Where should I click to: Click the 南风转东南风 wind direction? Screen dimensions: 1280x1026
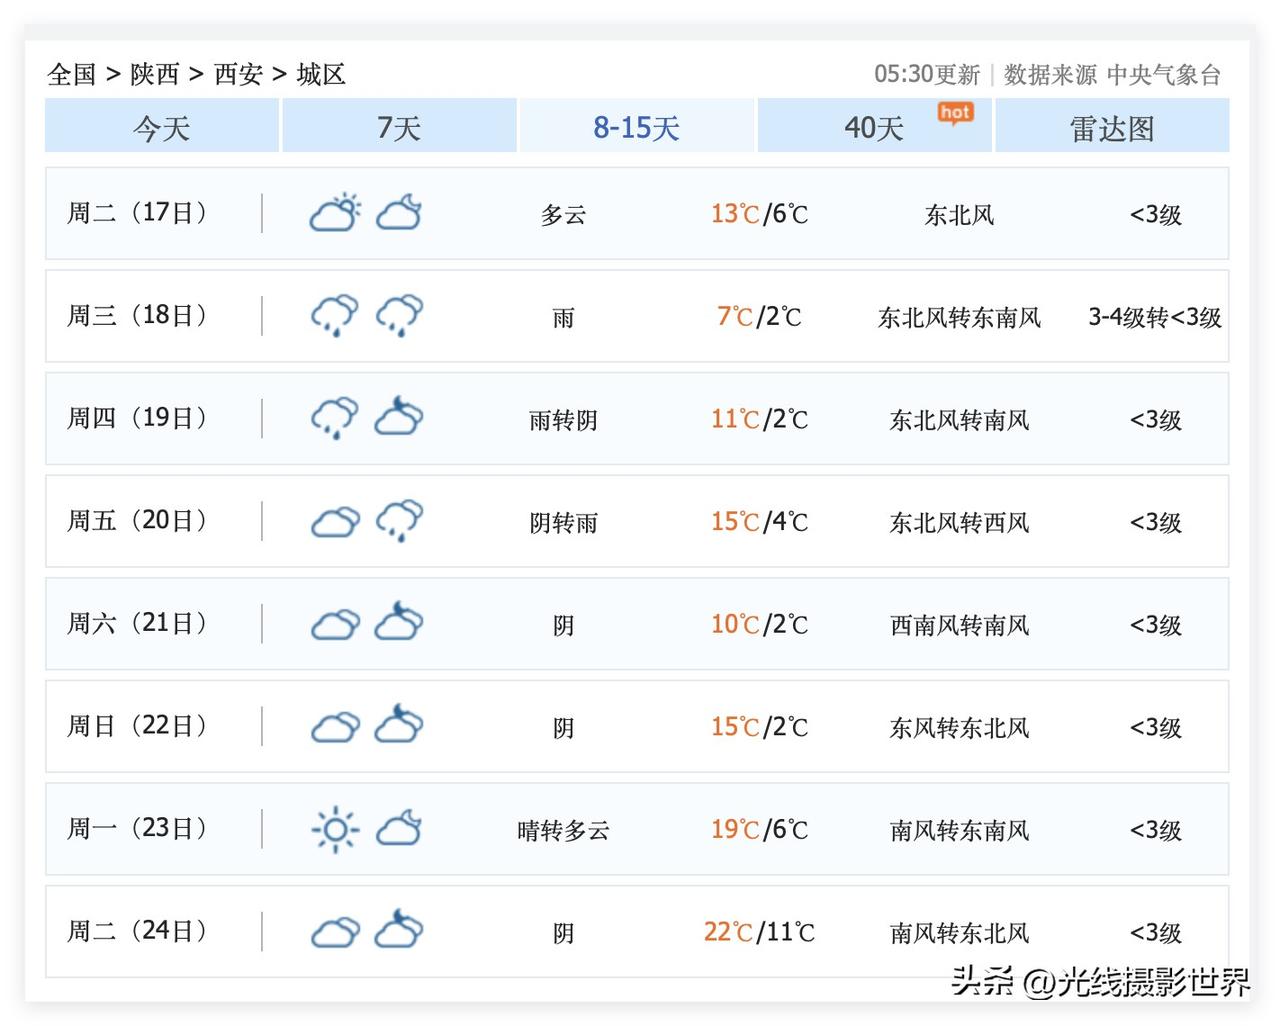point(959,831)
